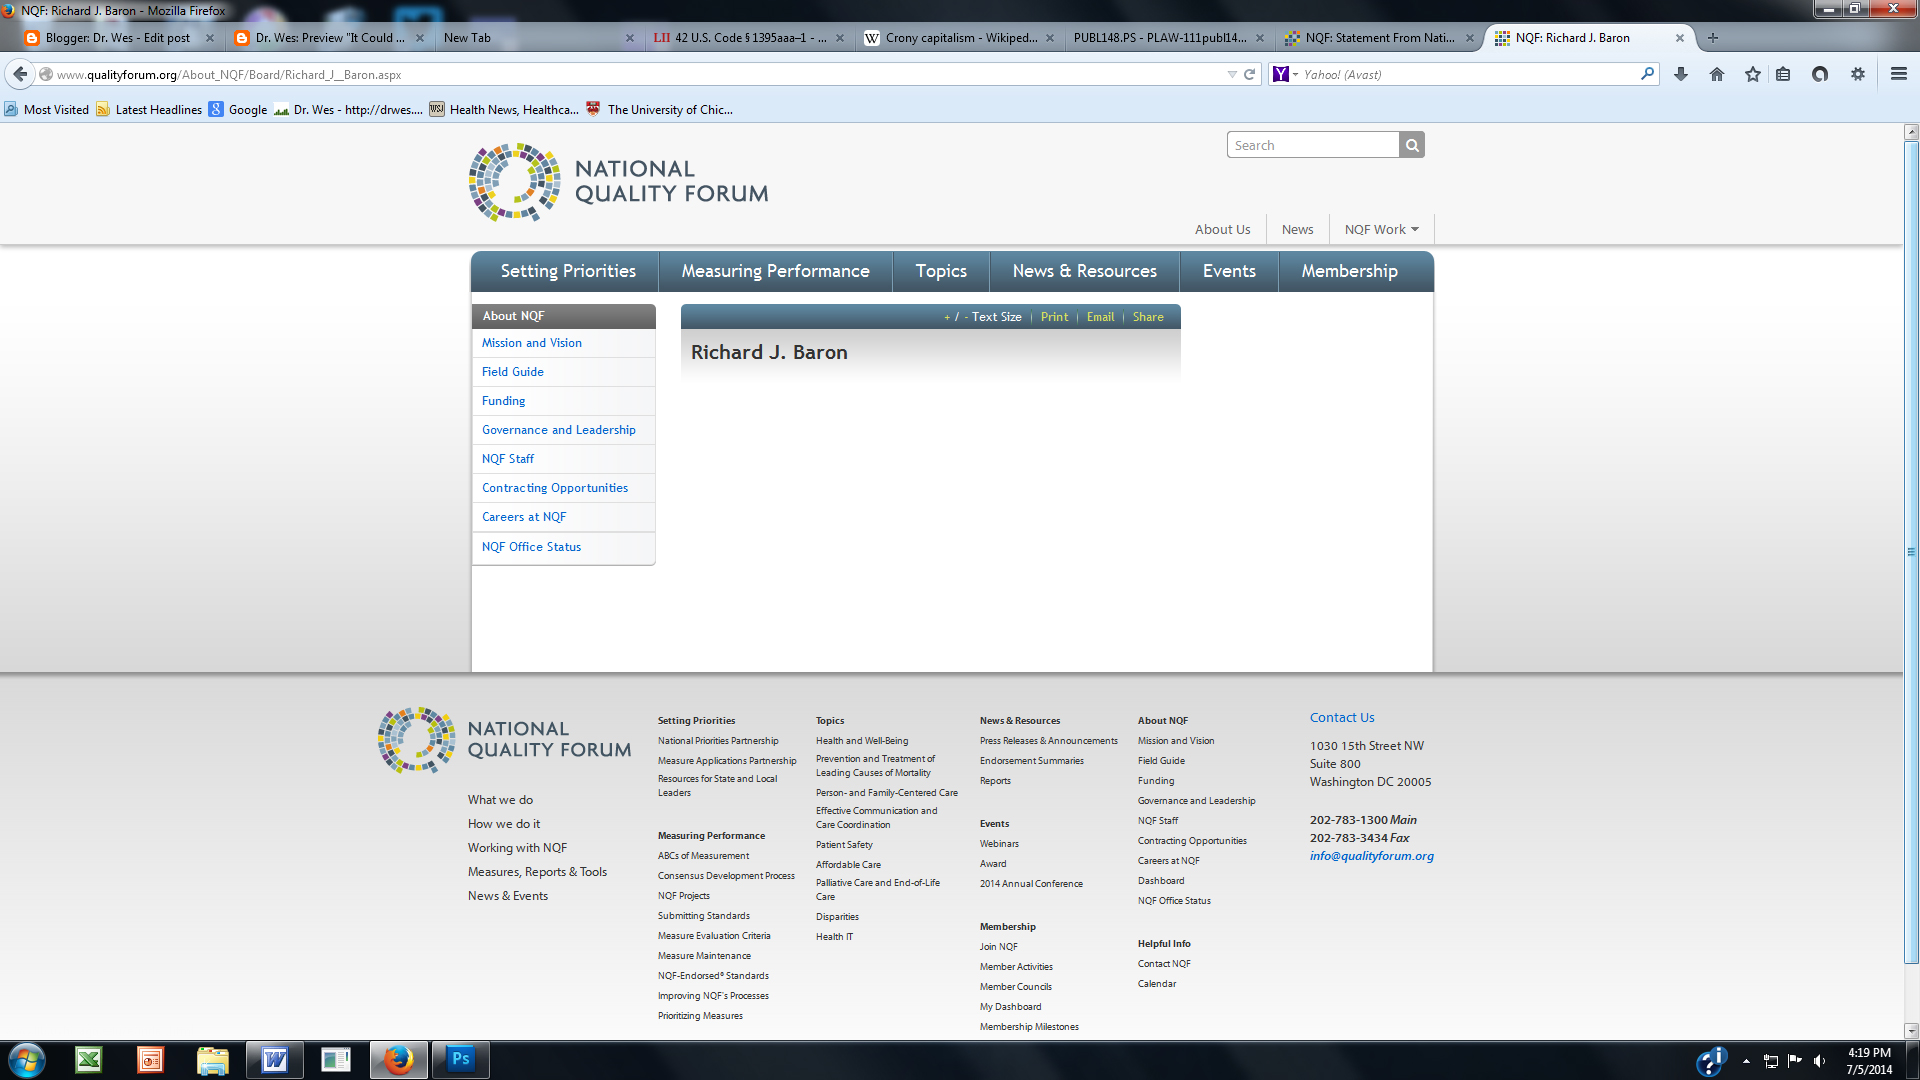Switch to the PUBL148.PS tab
The width and height of the screenshot is (1920, 1080).
pyautogui.click(x=1168, y=38)
